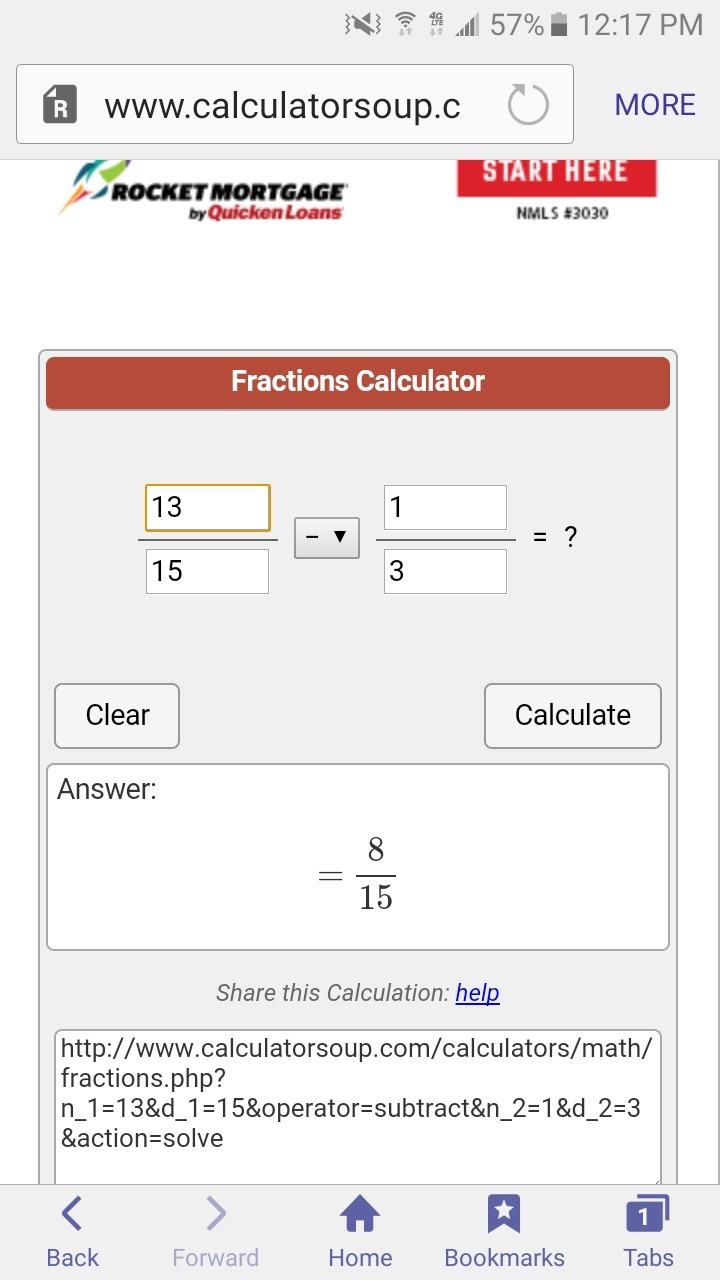Click the Clear button

[117, 716]
